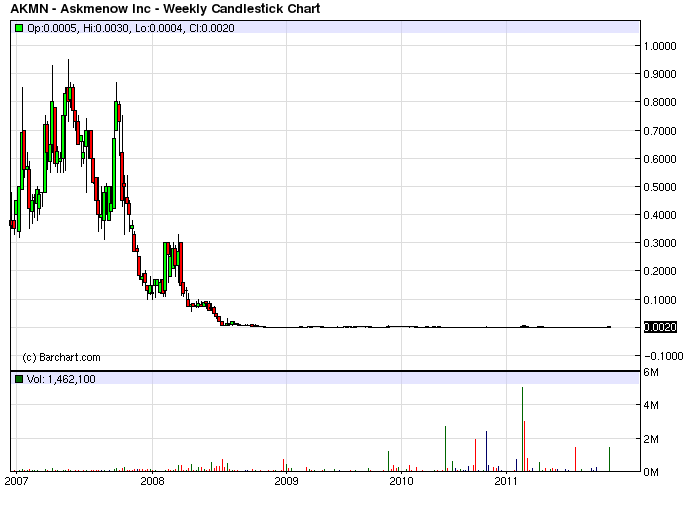
Task: Click the green price legend square
Action: tap(19, 28)
